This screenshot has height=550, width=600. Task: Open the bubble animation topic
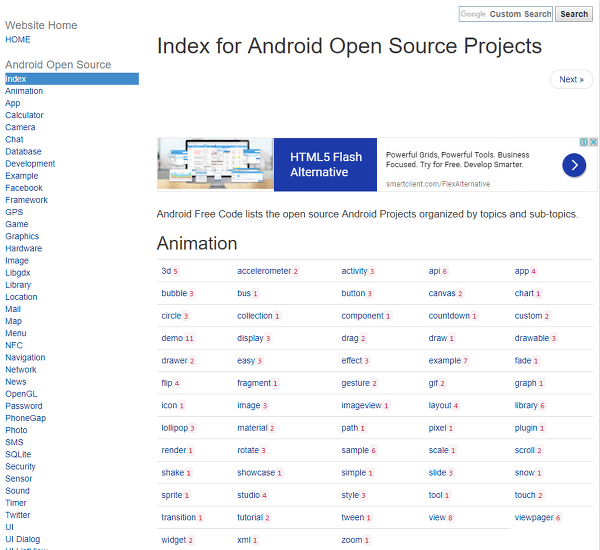[174, 293]
